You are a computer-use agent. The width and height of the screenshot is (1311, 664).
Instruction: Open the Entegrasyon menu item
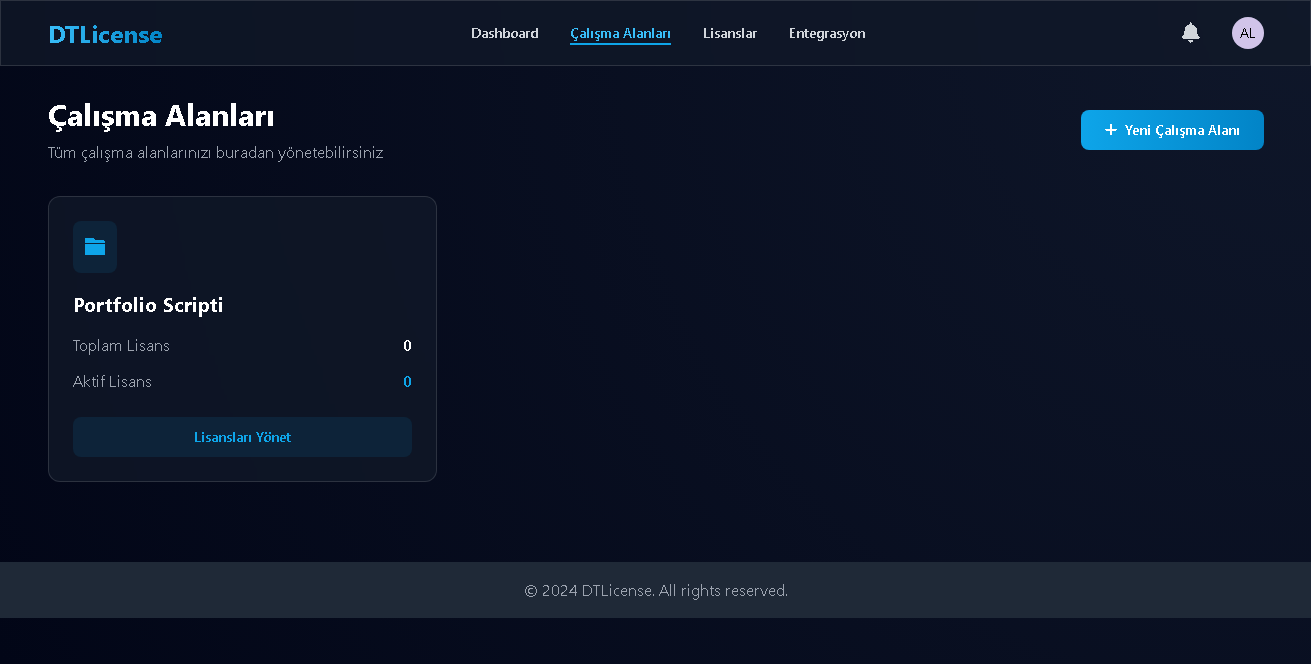827,33
